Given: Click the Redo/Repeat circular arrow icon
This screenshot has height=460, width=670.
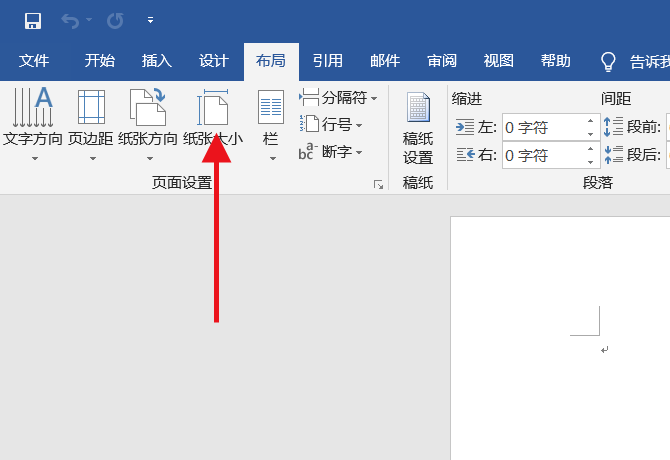Looking at the screenshot, I should point(115,21).
